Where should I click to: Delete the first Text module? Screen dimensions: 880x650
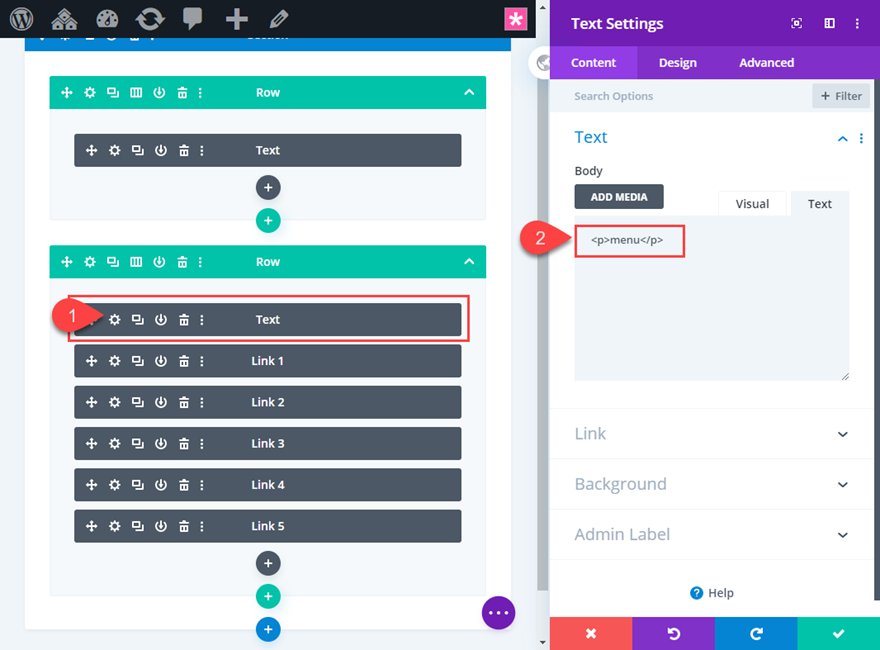[184, 150]
